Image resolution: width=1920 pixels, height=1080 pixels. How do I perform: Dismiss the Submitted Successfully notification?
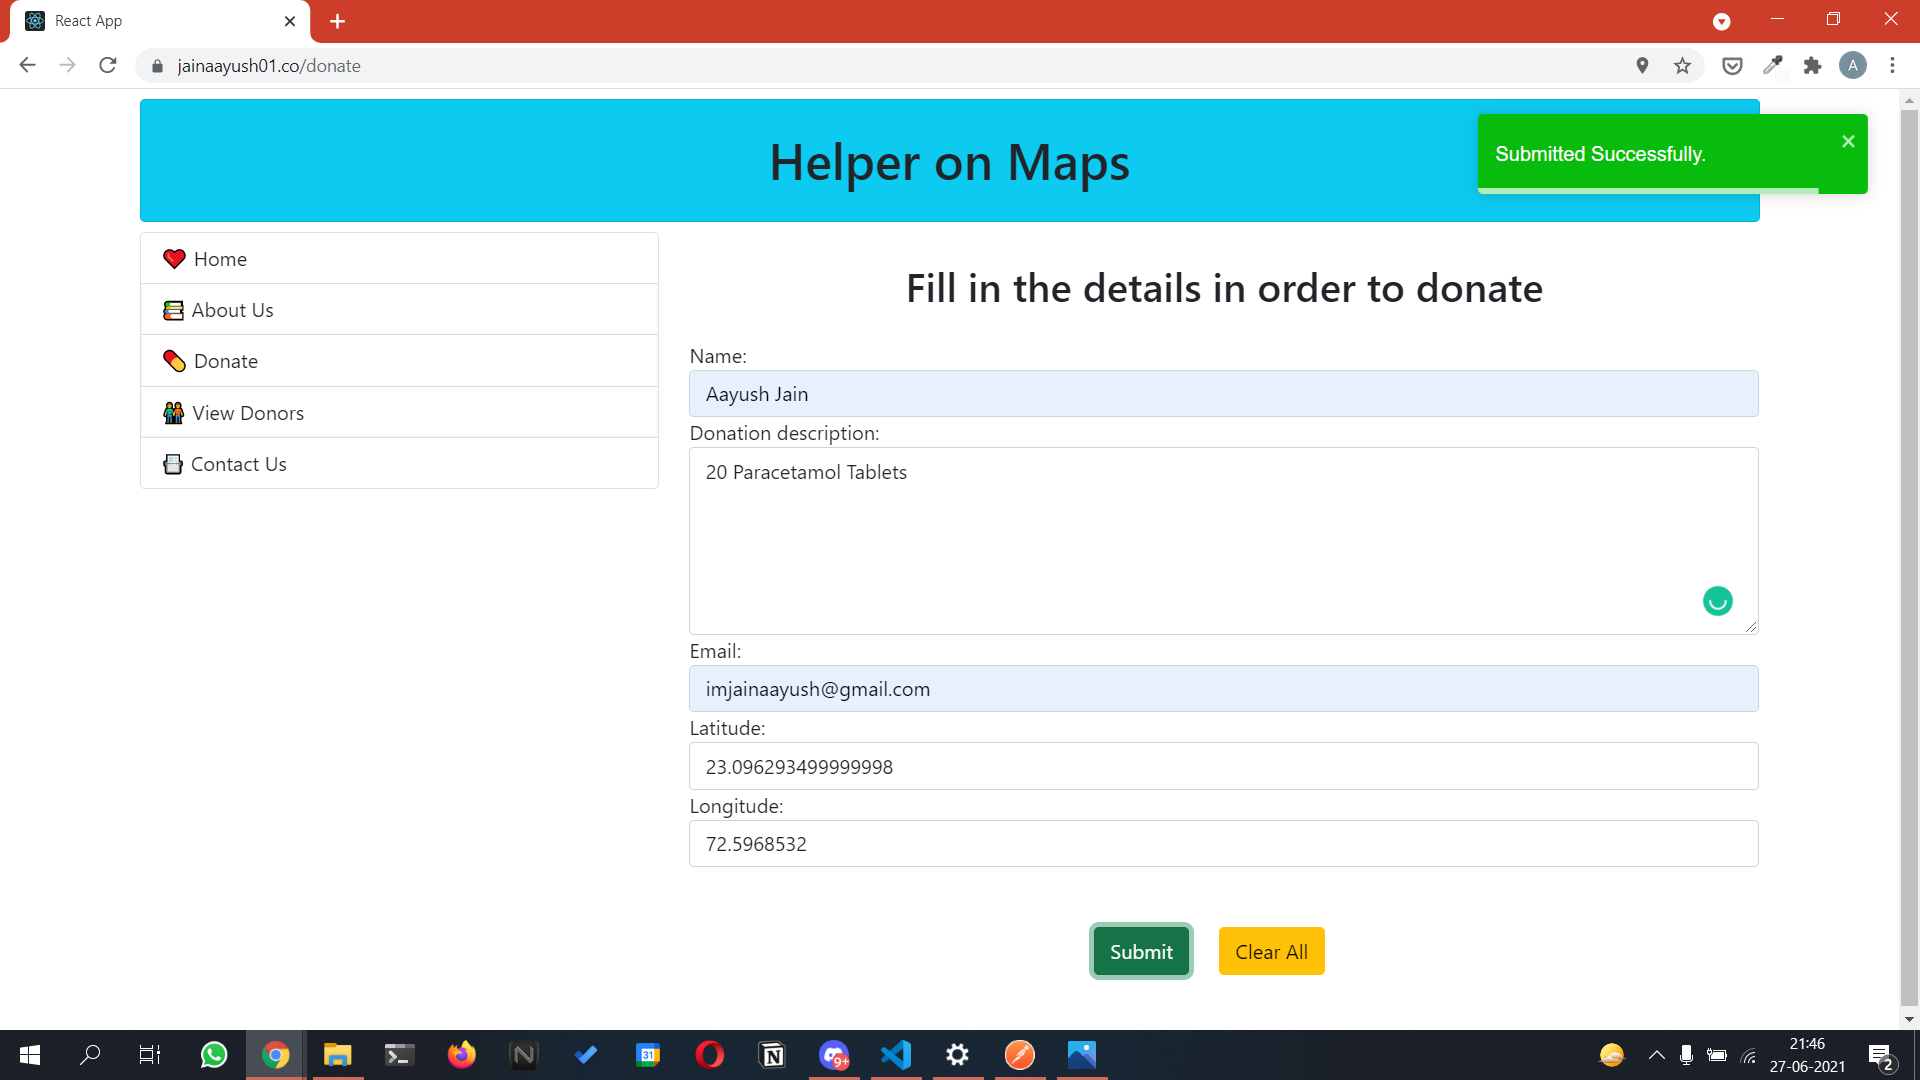1848,142
